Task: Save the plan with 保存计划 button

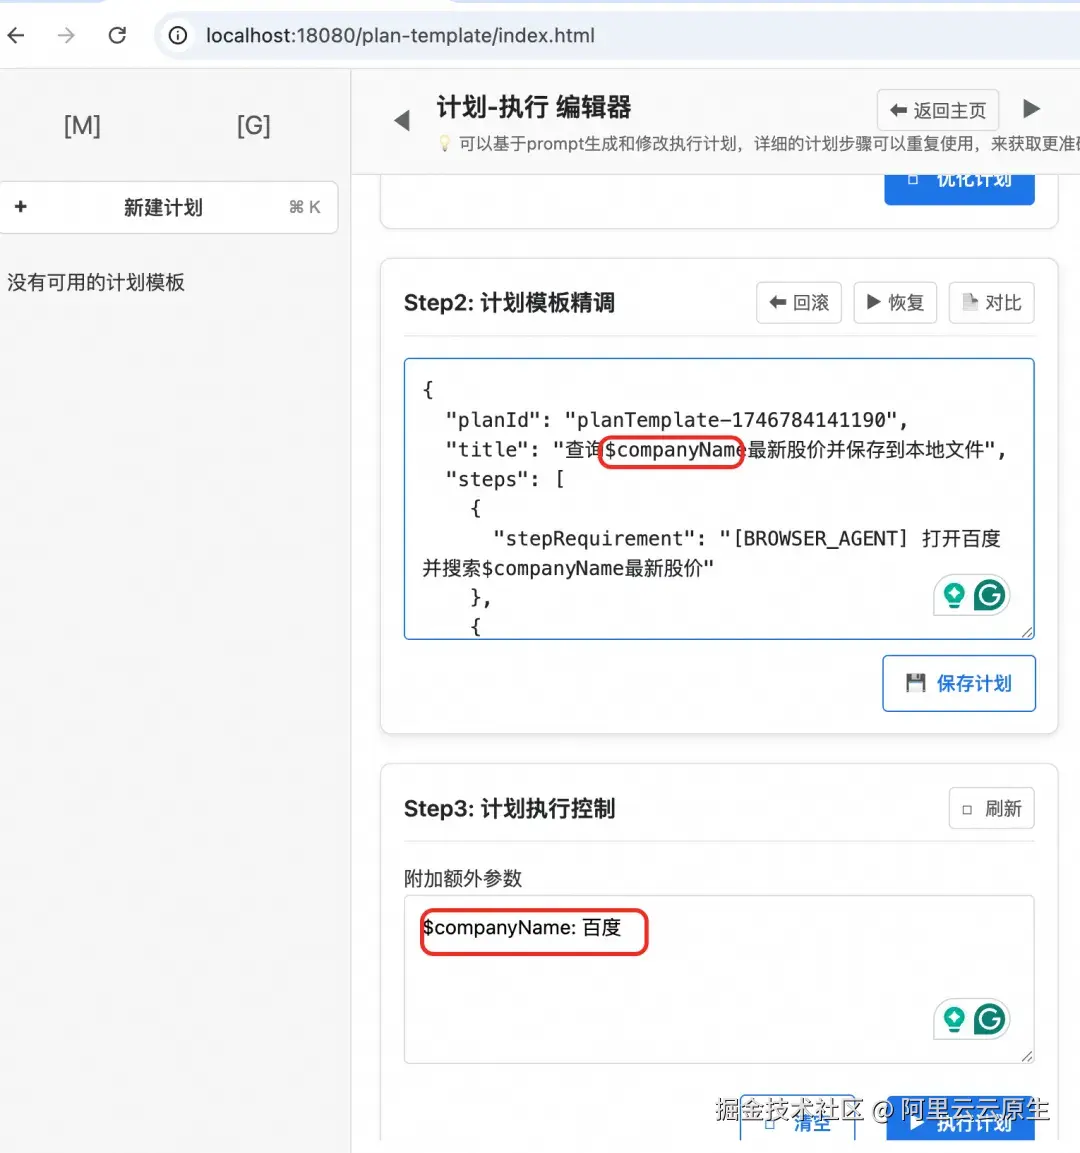Action: 958,683
